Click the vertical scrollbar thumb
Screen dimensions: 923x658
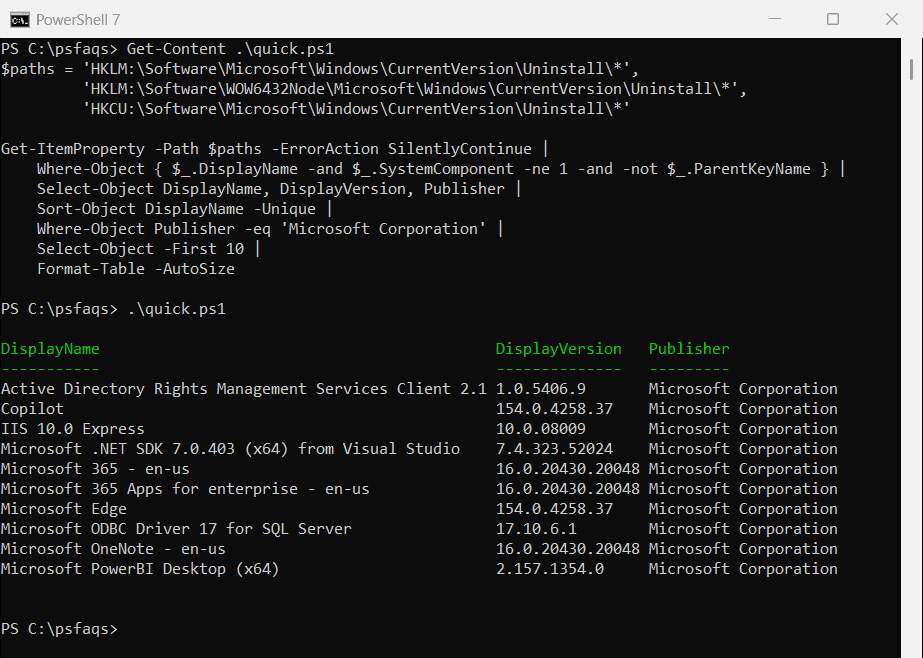tap(911, 69)
